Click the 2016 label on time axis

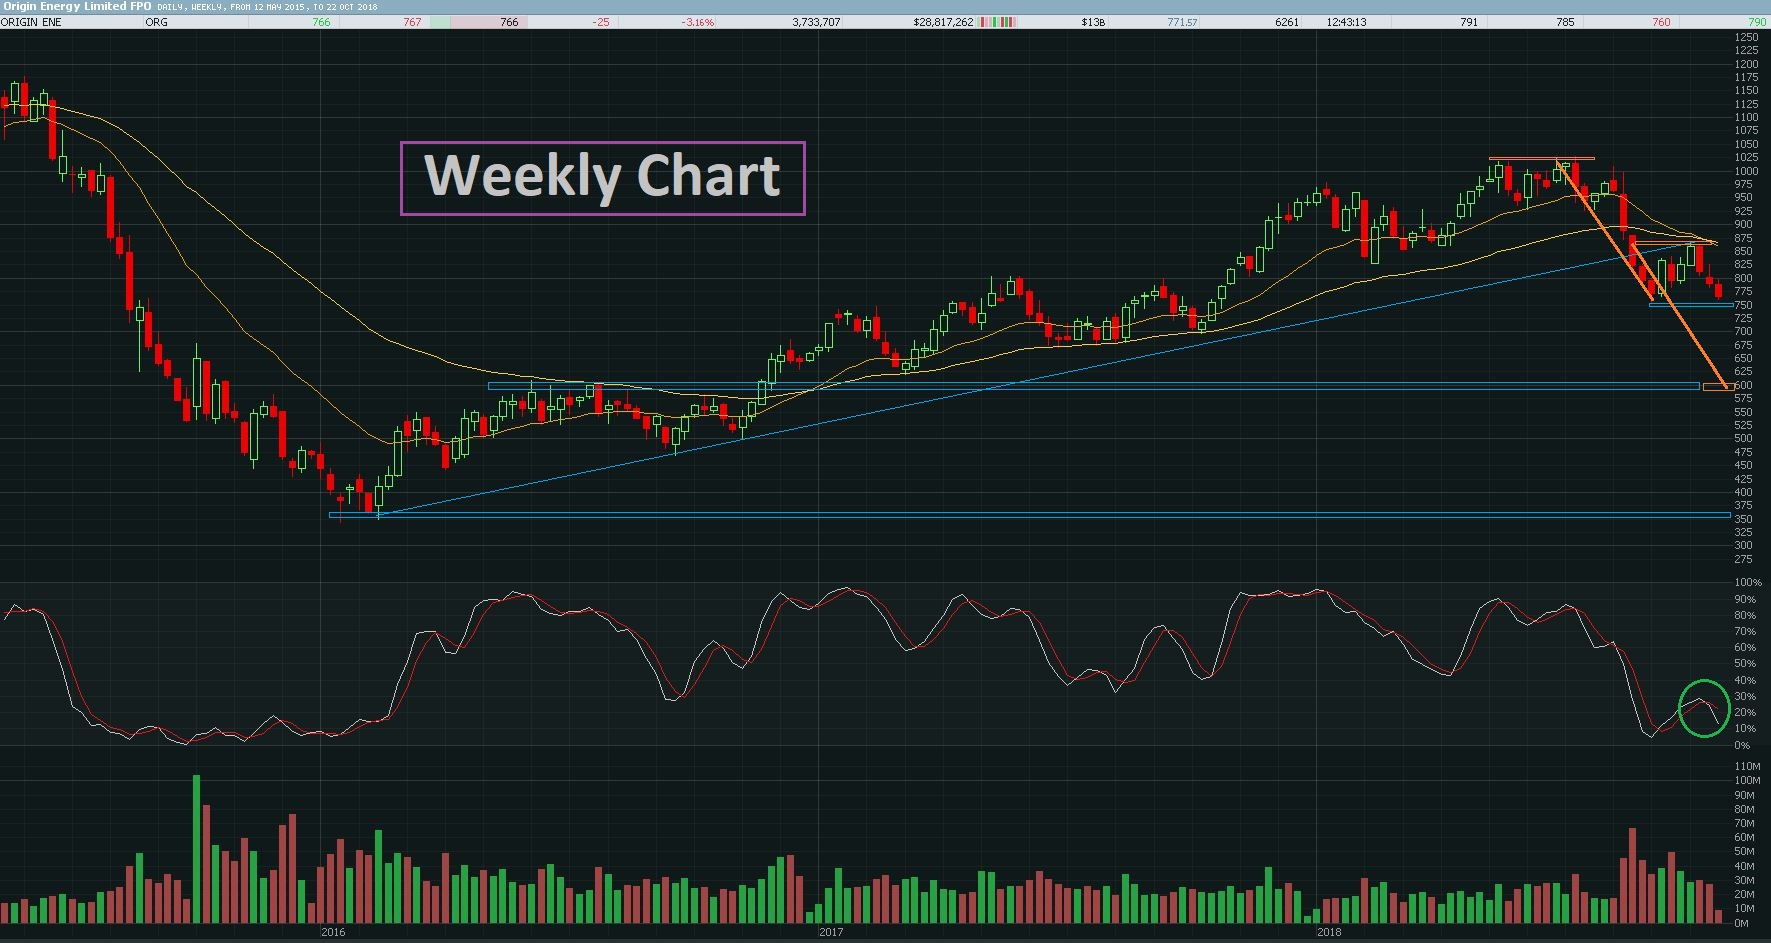333,932
